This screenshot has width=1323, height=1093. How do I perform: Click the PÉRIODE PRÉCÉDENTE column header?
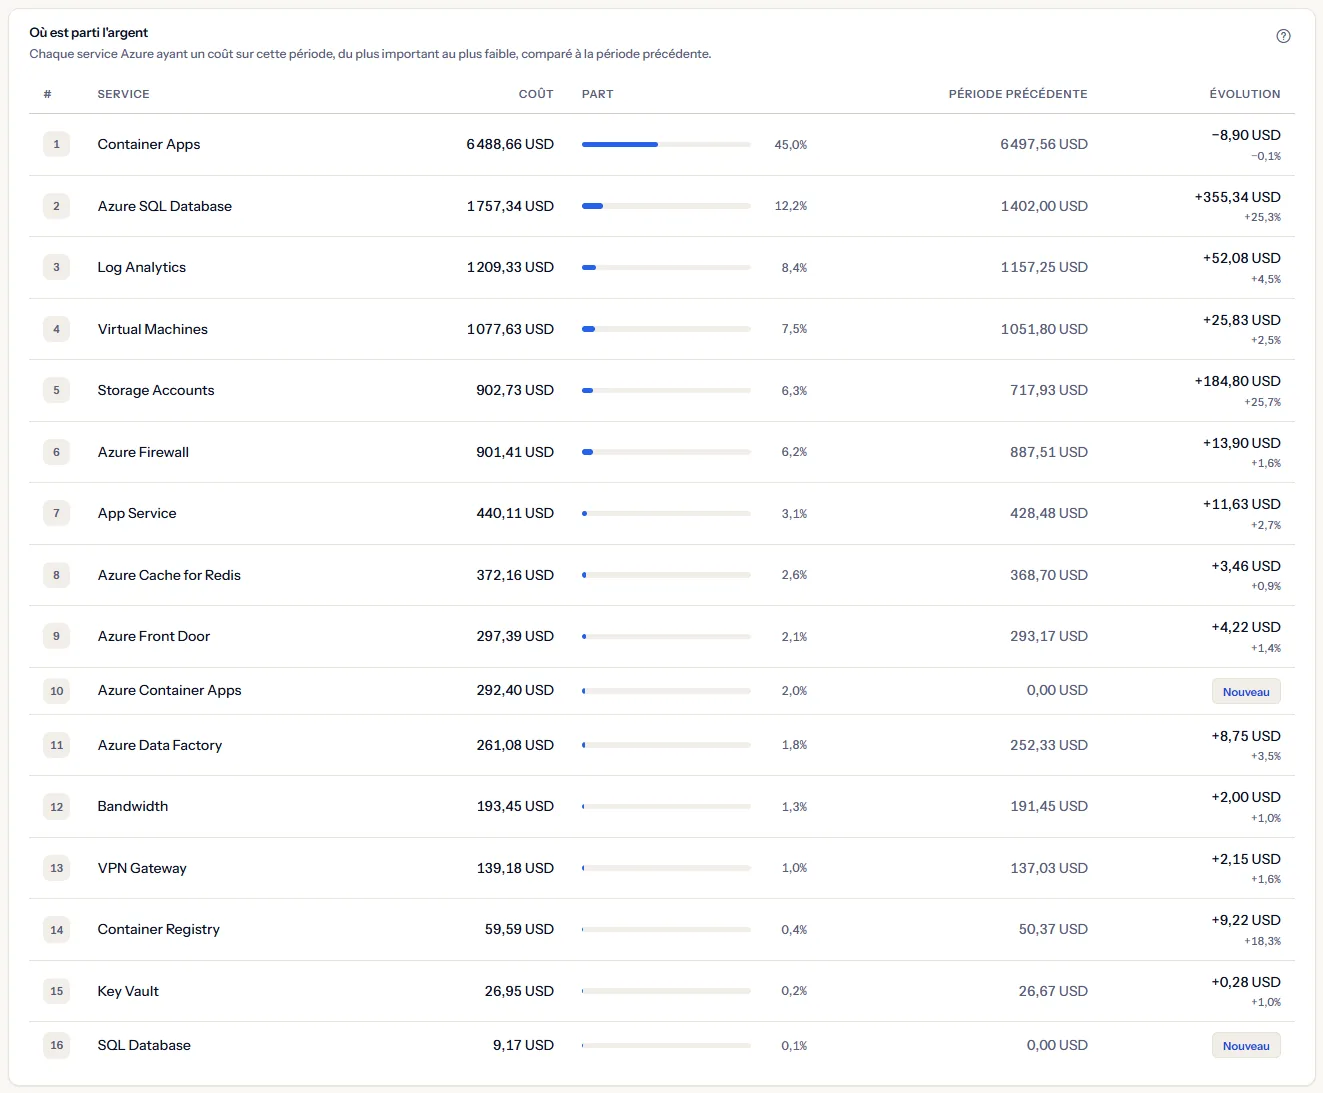coord(1018,94)
